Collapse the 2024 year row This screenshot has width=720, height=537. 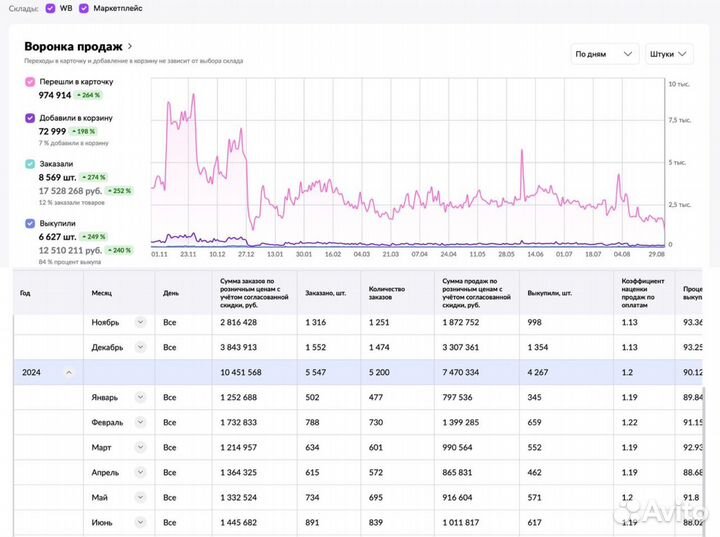point(69,372)
